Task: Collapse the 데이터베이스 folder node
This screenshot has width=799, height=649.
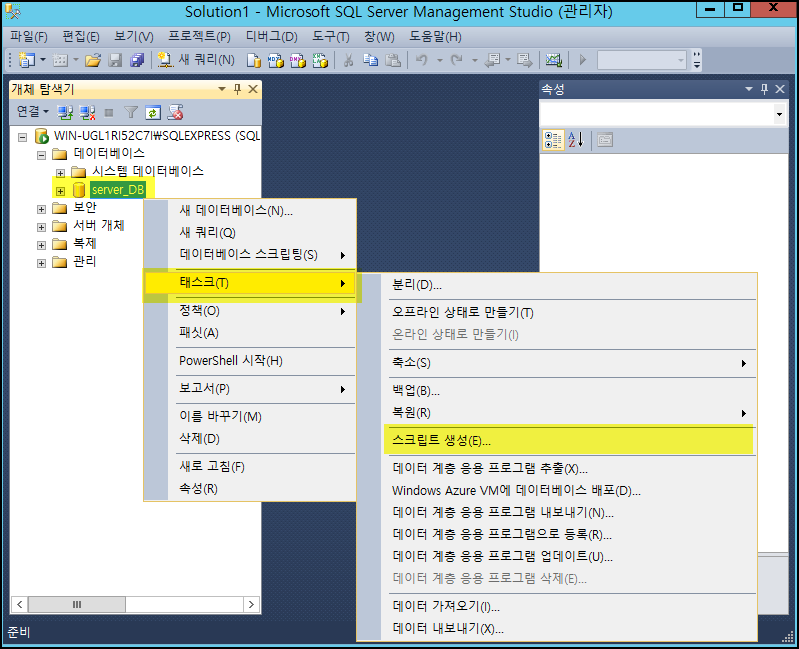Action: (41, 155)
